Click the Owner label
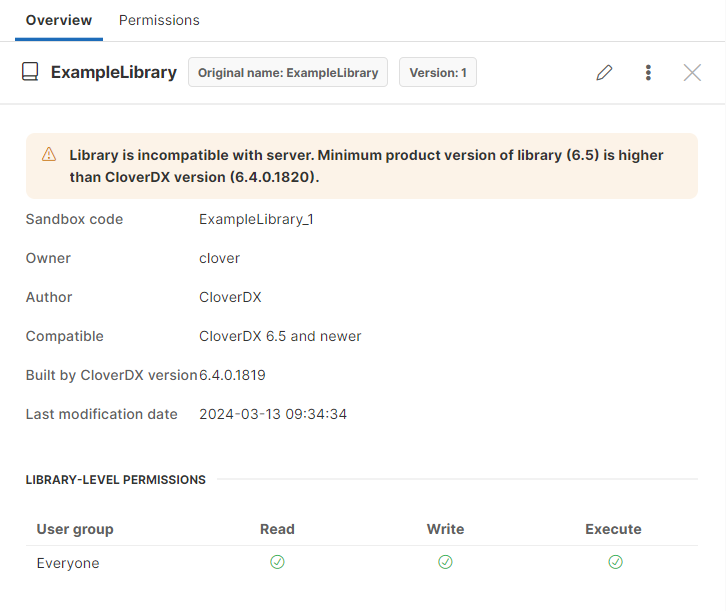The height and width of the screenshot is (611, 726). pyautogui.click(x=48, y=258)
